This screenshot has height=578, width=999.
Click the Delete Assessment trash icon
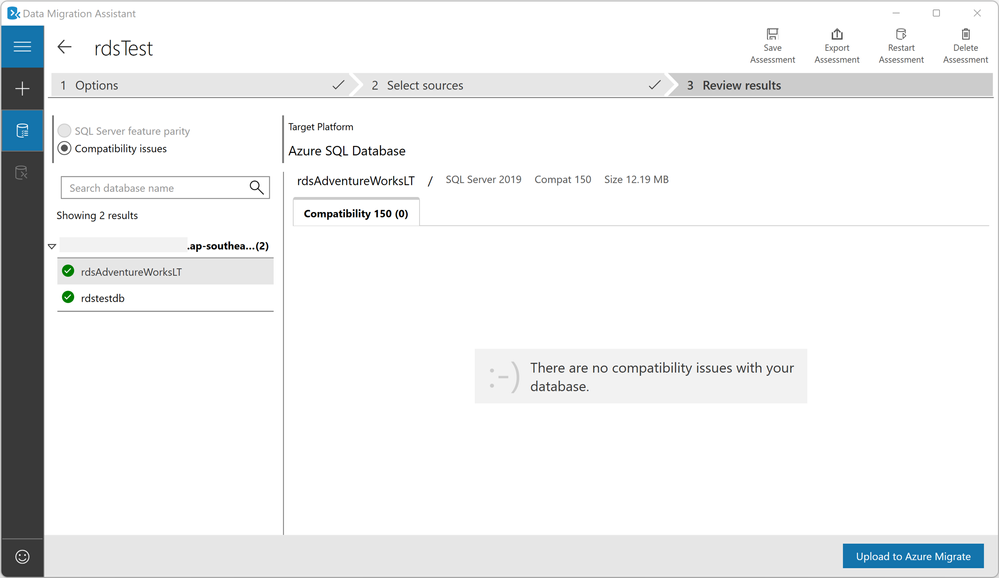click(x=965, y=34)
